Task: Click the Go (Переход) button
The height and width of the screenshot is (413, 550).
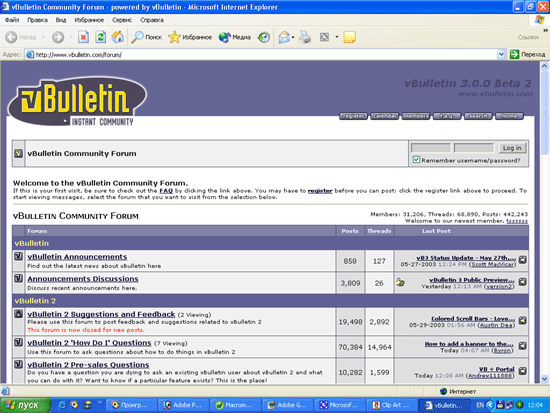Action: [528, 54]
